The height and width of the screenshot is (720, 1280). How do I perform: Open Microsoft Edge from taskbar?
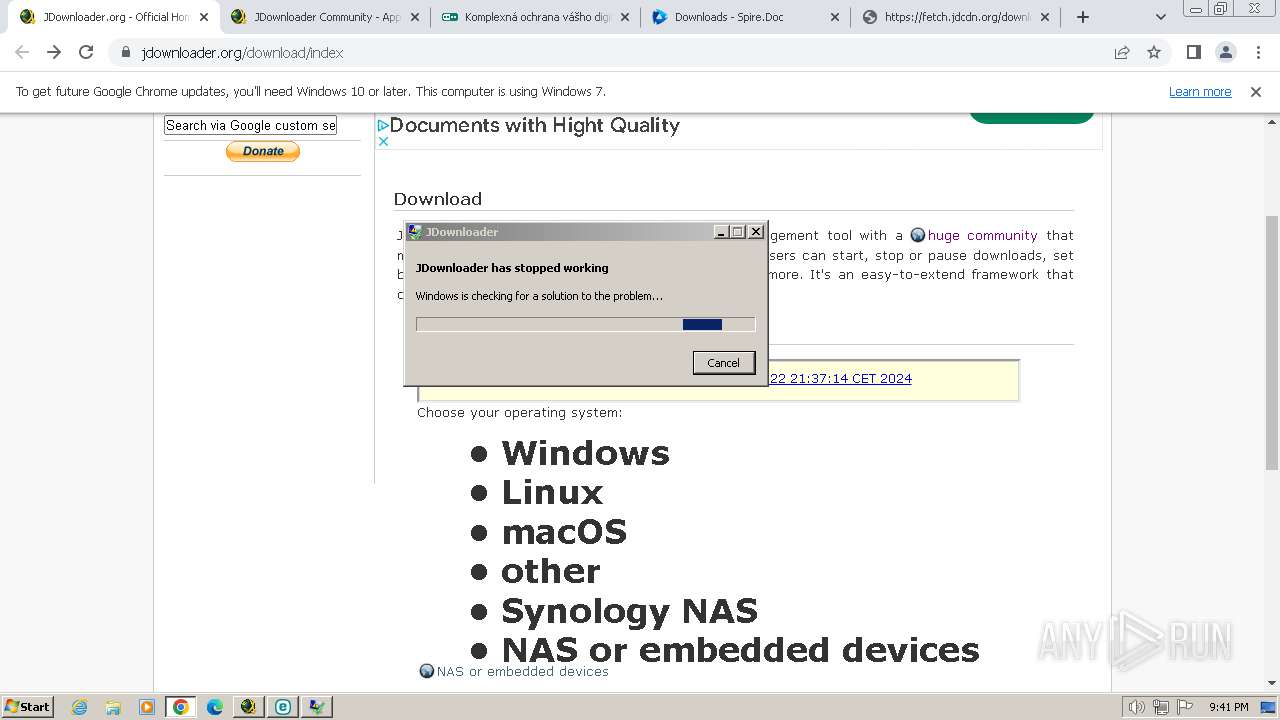pyautogui.click(x=215, y=707)
